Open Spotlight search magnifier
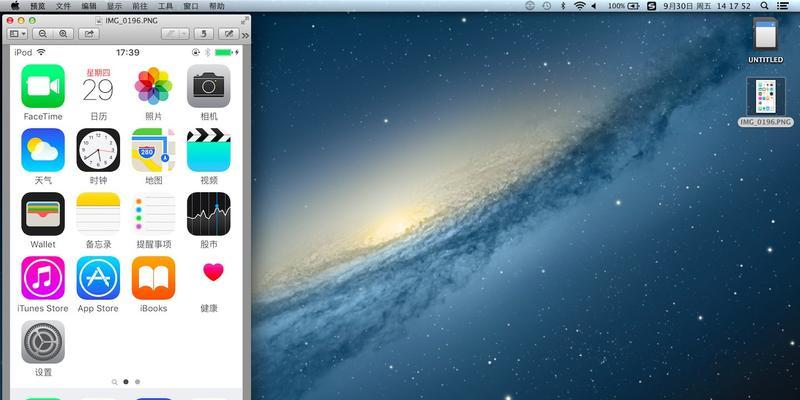 [x=764, y=6]
